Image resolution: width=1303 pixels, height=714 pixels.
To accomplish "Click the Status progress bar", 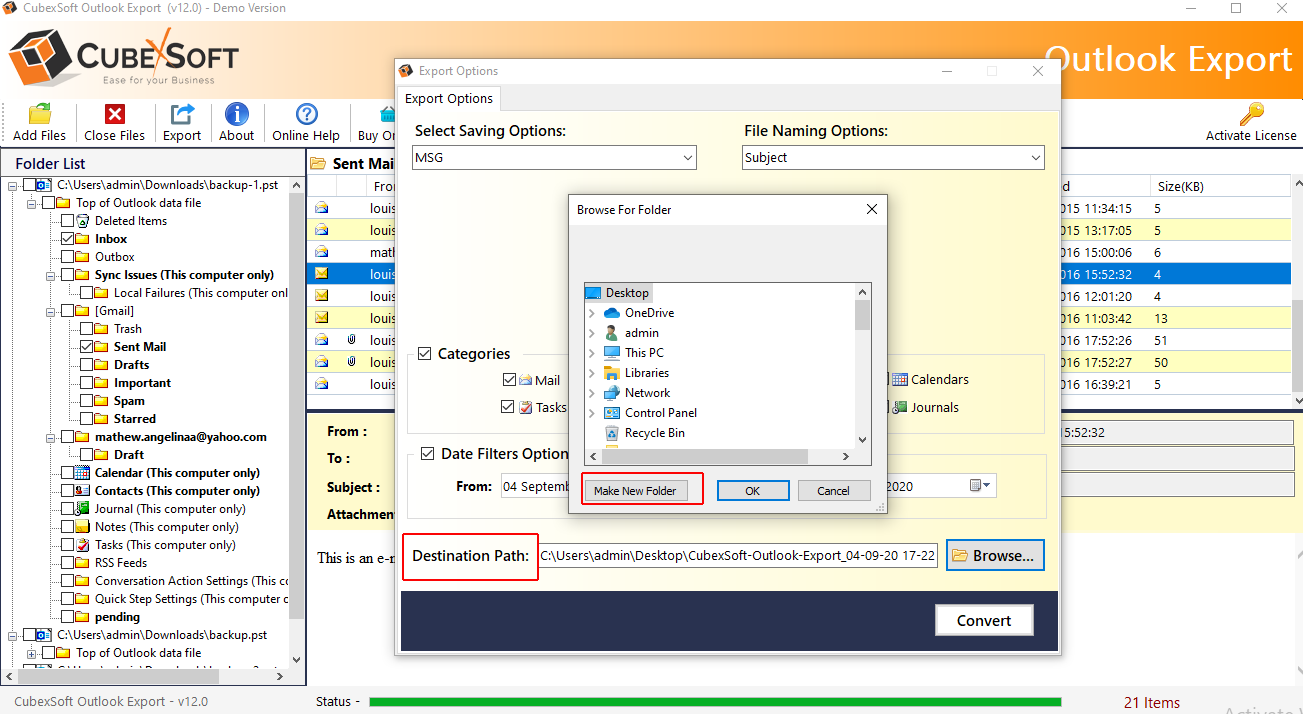I will tap(715, 702).
